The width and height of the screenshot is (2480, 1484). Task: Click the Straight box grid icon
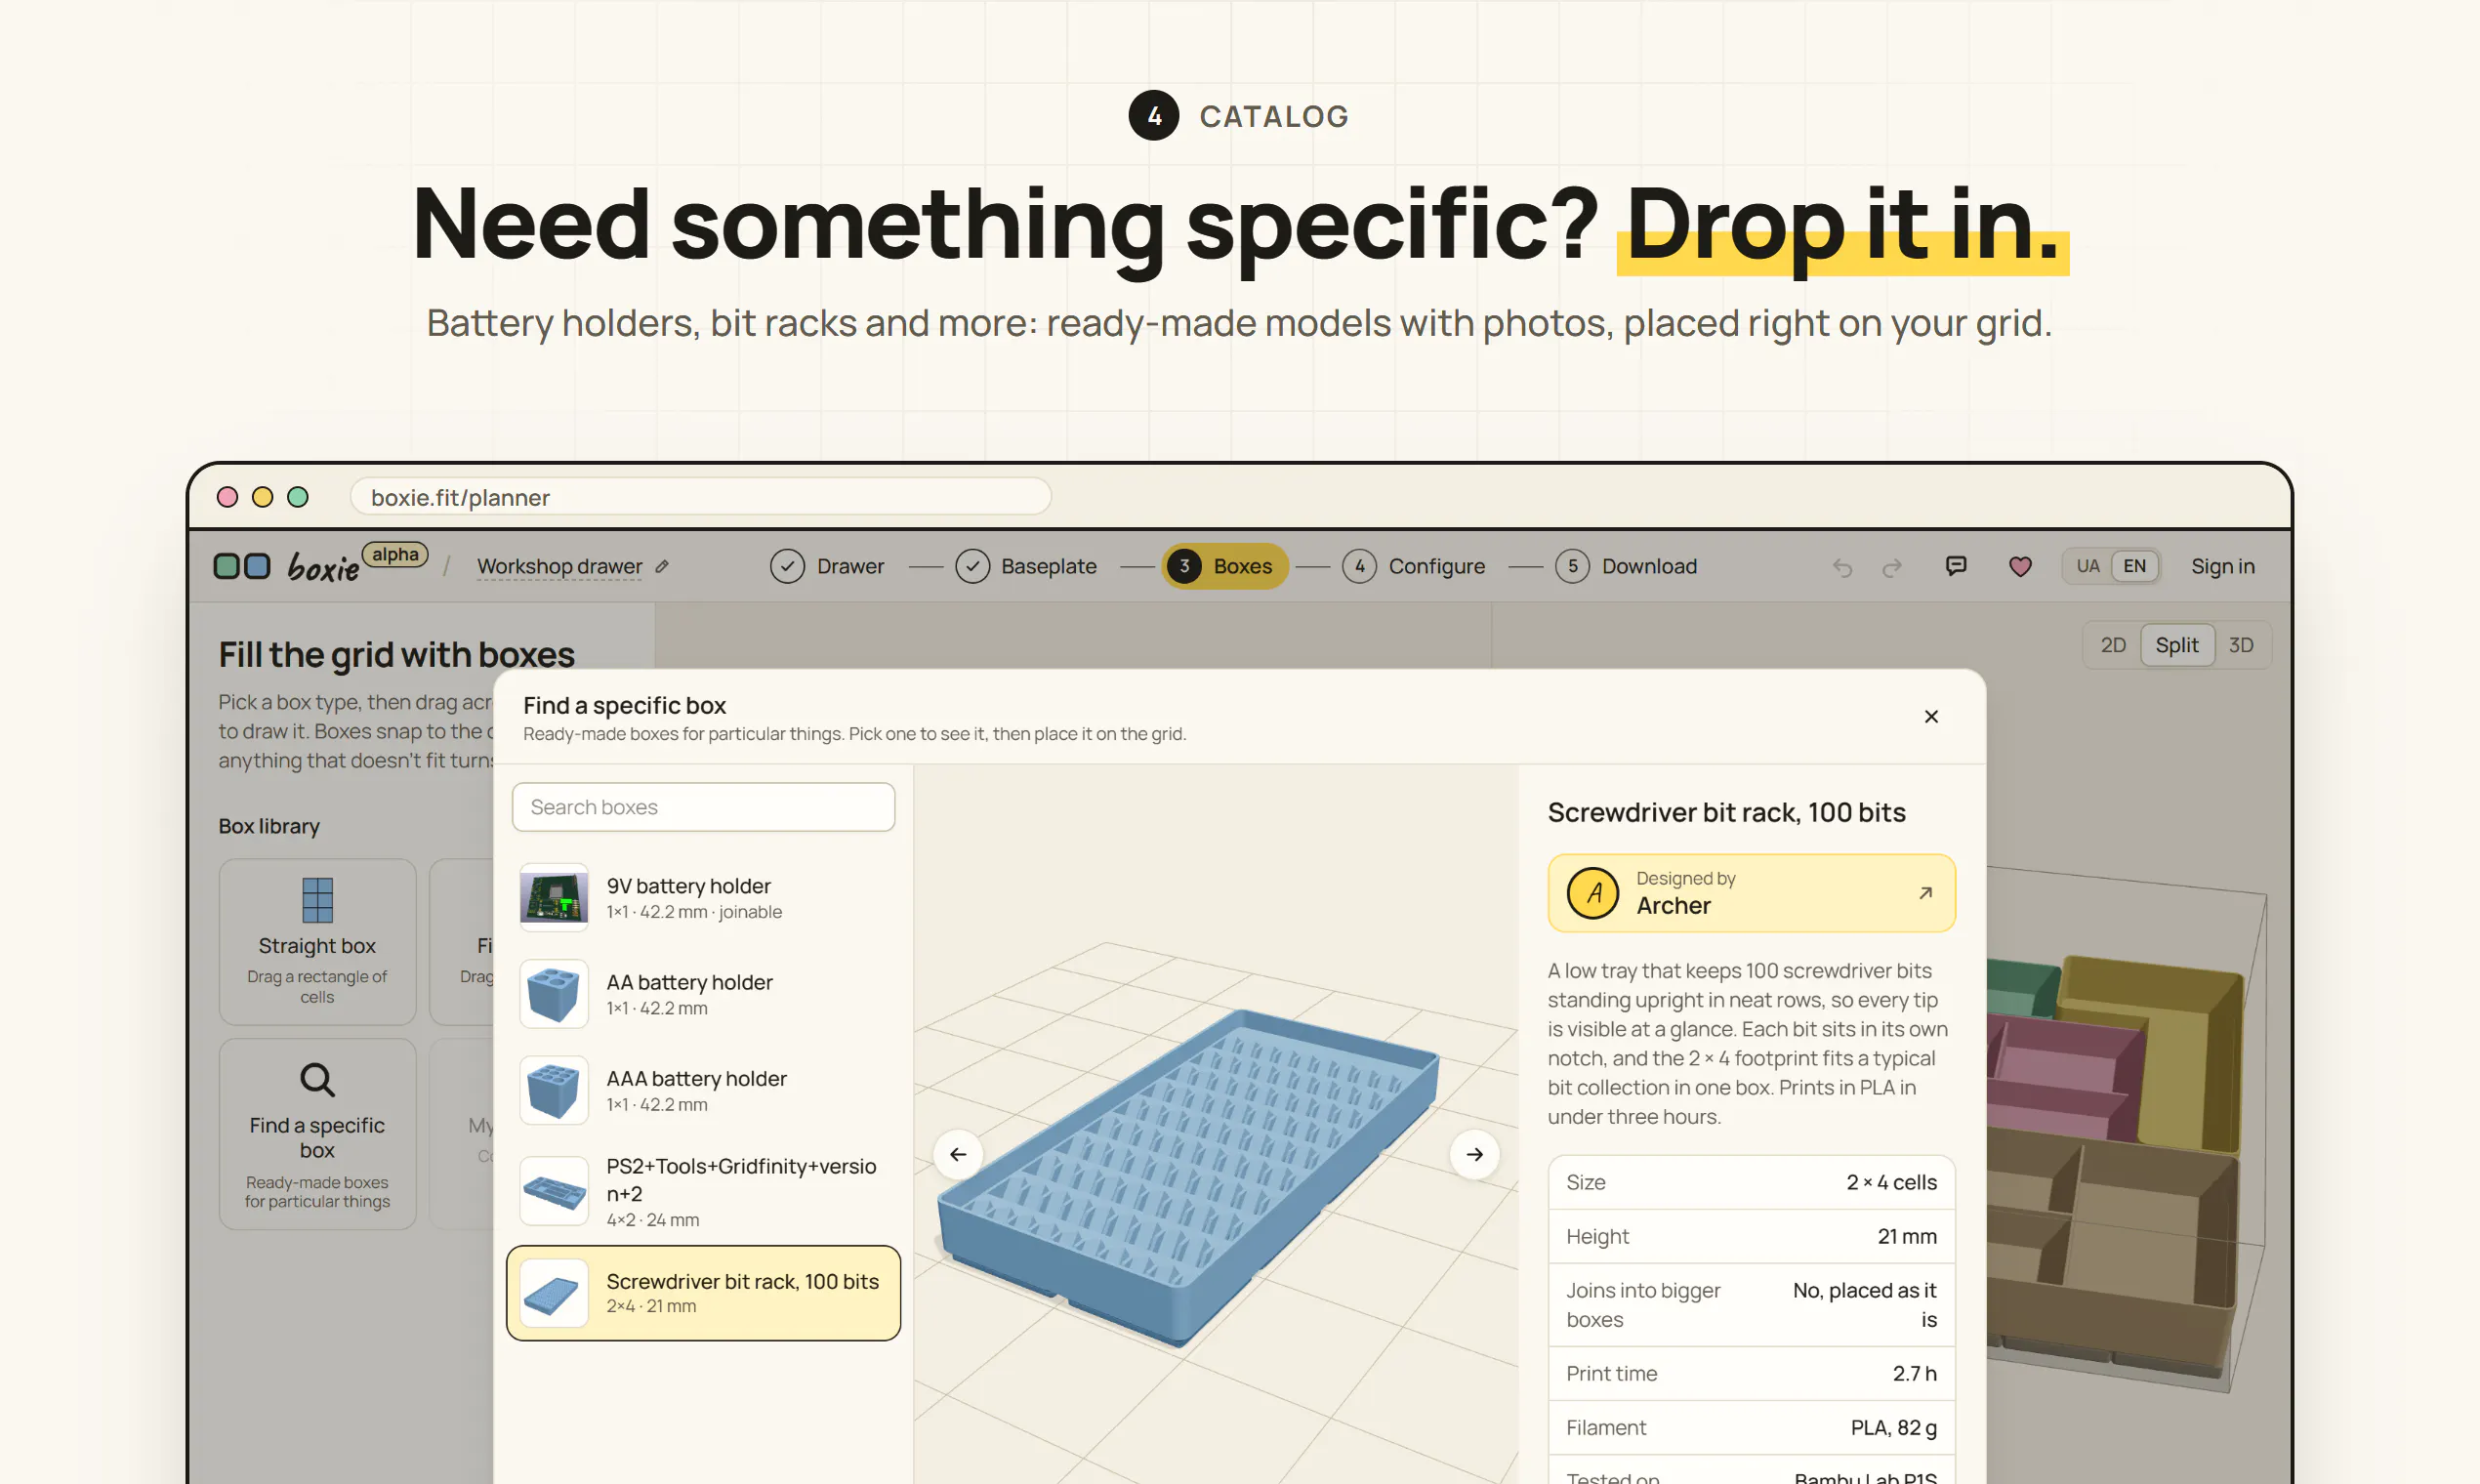[x=317, y=900]
